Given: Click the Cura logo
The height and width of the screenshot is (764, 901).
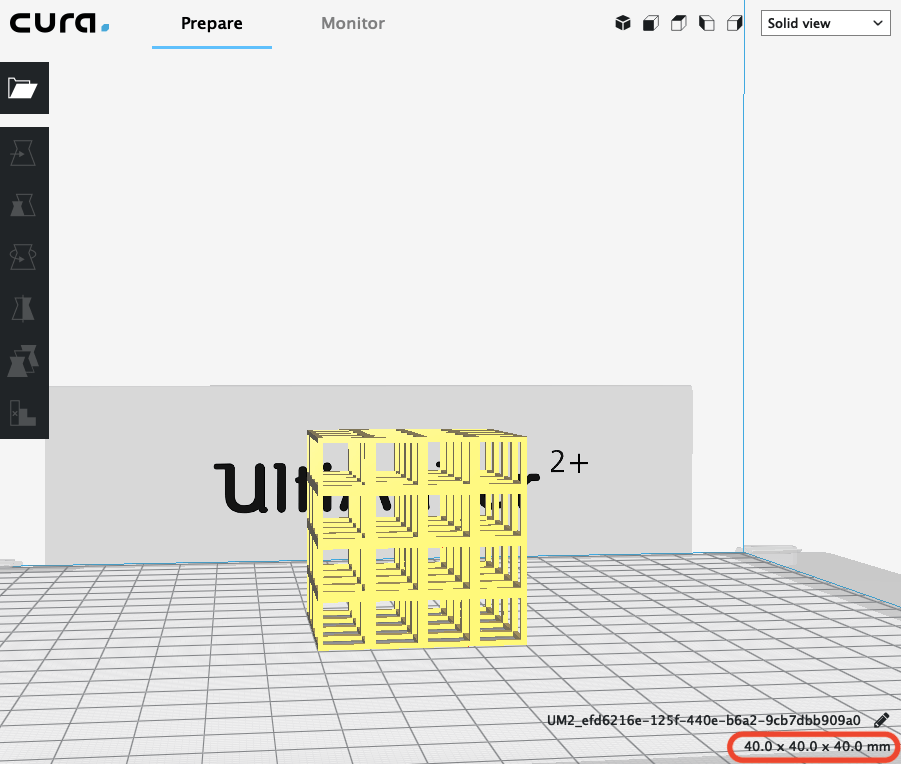Looking at the screenshot, I should 59,23.
